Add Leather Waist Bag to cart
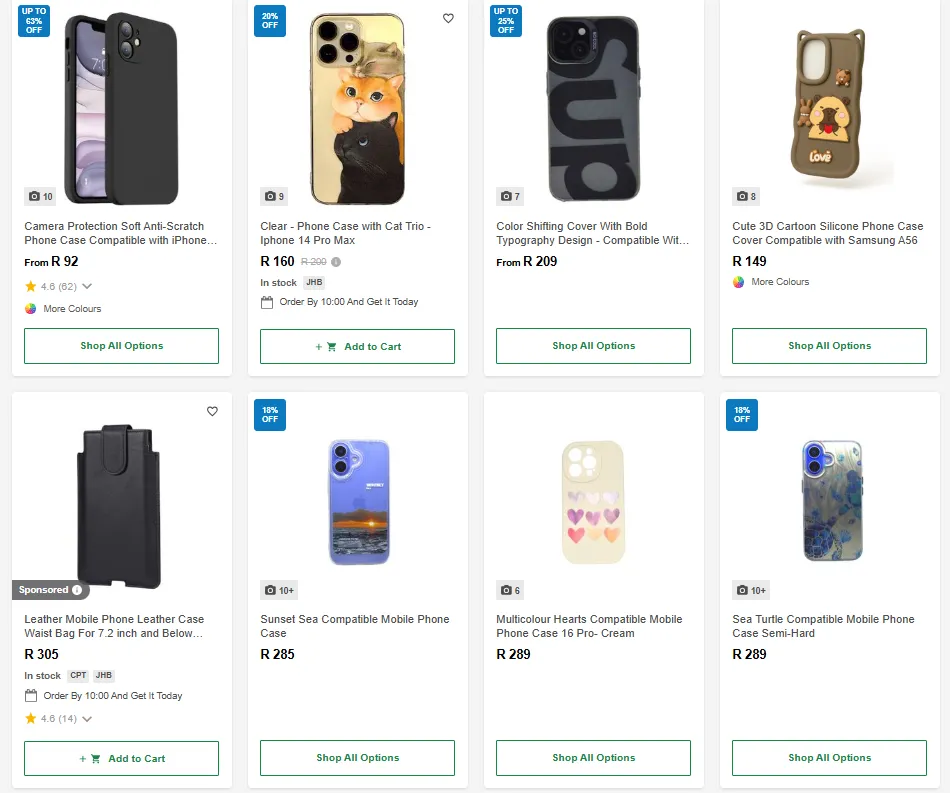The height and width of the screenshot is (793, 950). [x=121, y=758]
